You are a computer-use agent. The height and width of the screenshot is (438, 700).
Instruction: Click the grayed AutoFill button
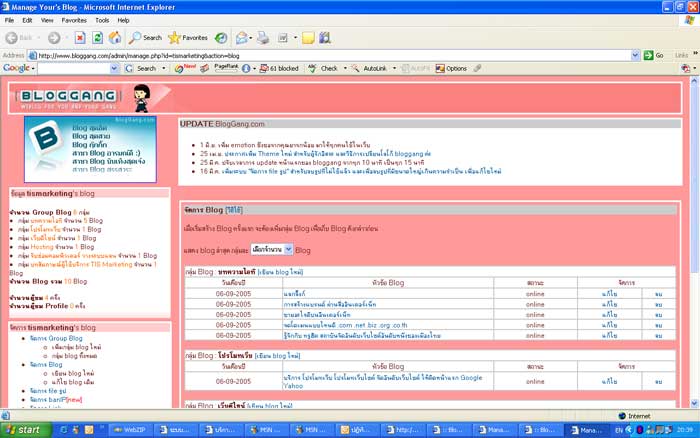[x=415, y=68]
